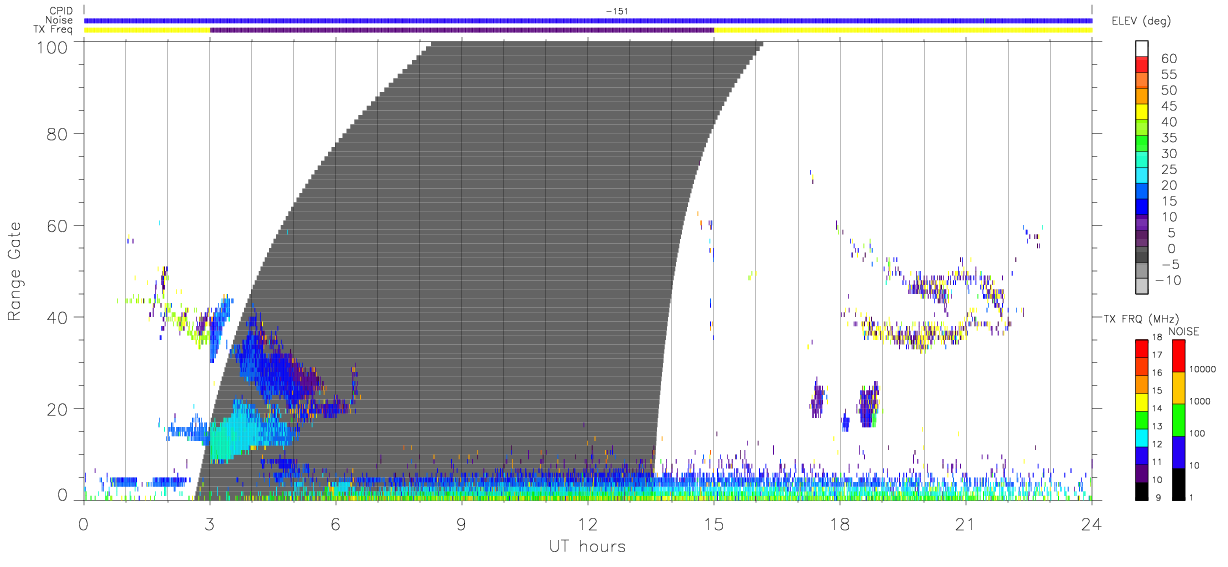The width and height of the screenshot is (1228, 567).
Task: Click y-axis tick label 40
Action: pyautogui.click(x=59, y=317)
